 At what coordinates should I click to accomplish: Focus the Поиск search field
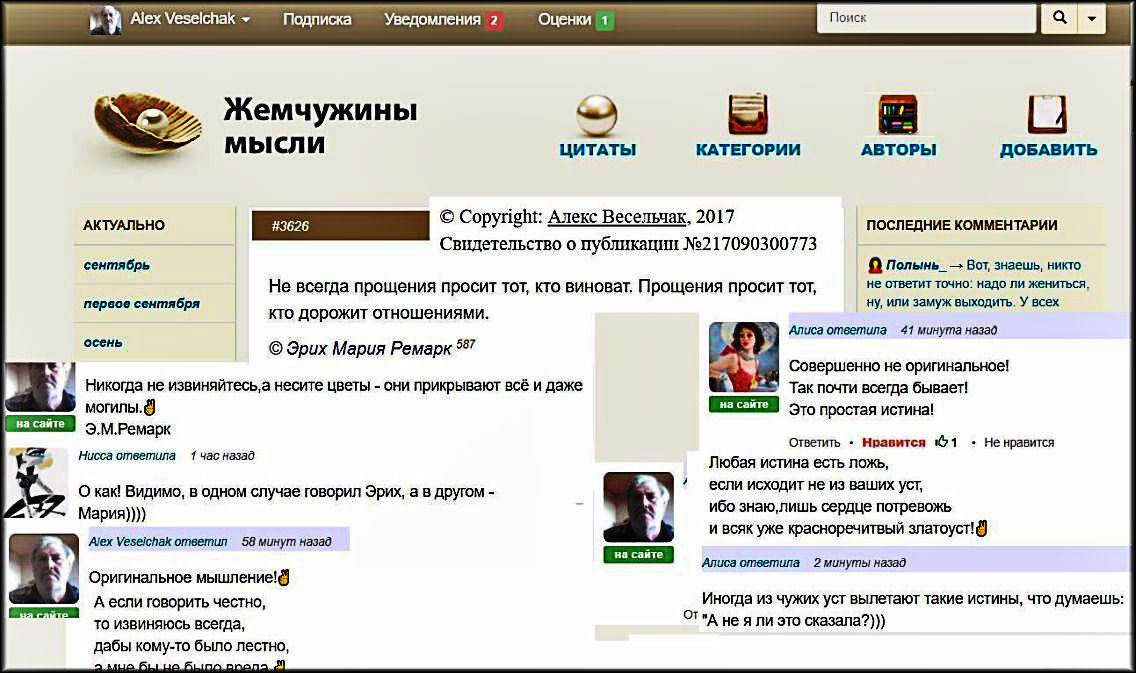[926, 18]
